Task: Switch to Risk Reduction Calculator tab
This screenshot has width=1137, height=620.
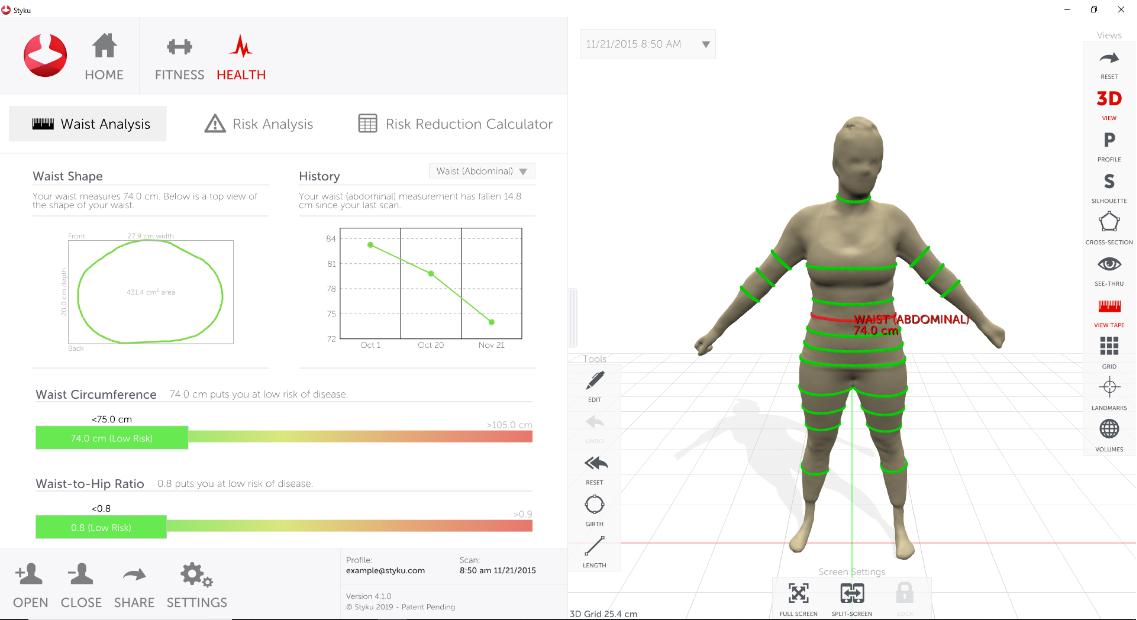Action: point(455,124)
